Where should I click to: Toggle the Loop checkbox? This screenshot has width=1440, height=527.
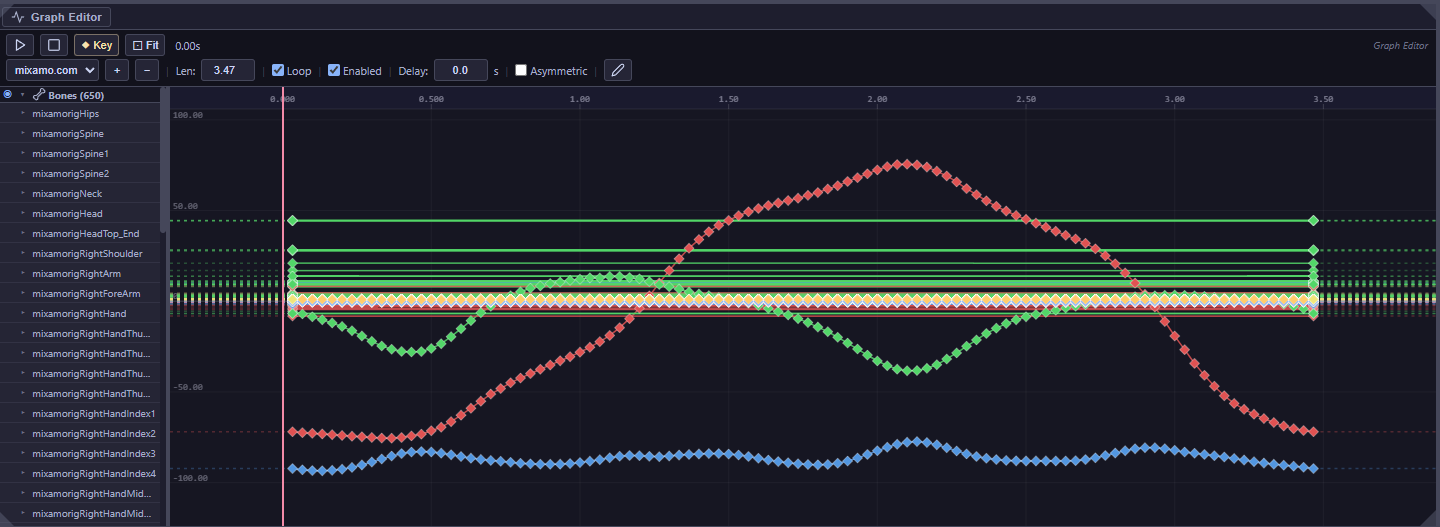tap(278, 70)
